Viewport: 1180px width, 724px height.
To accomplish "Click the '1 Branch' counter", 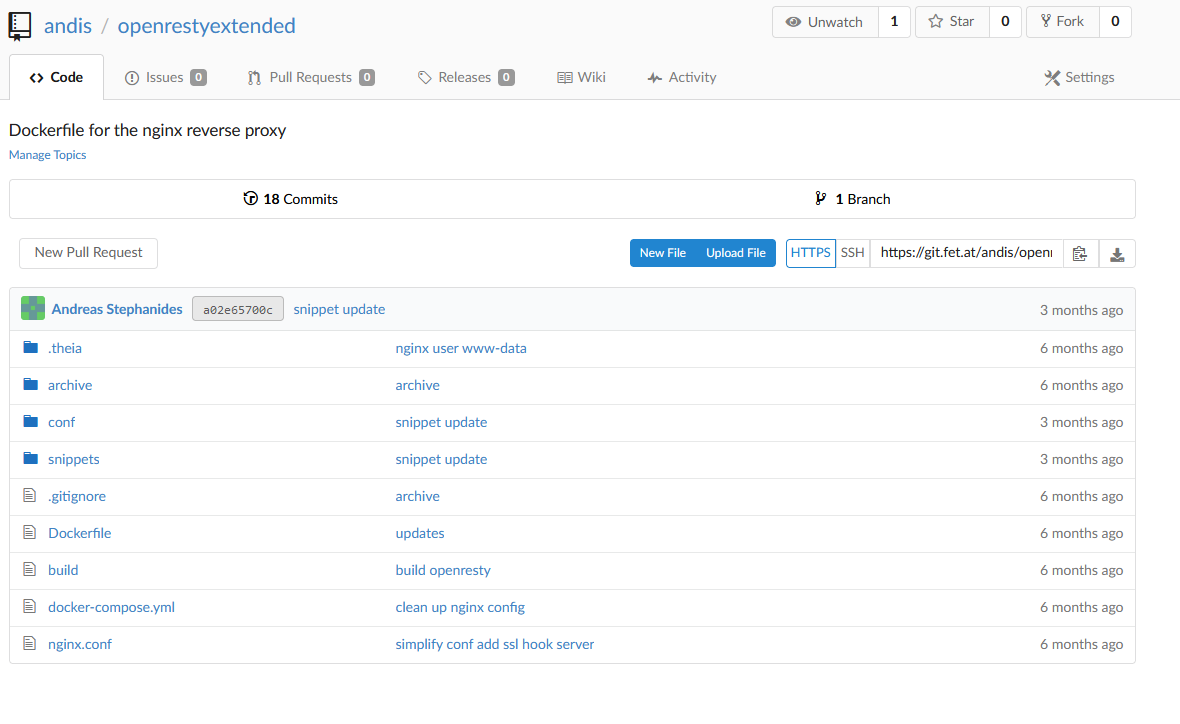I will coord(854,198).
